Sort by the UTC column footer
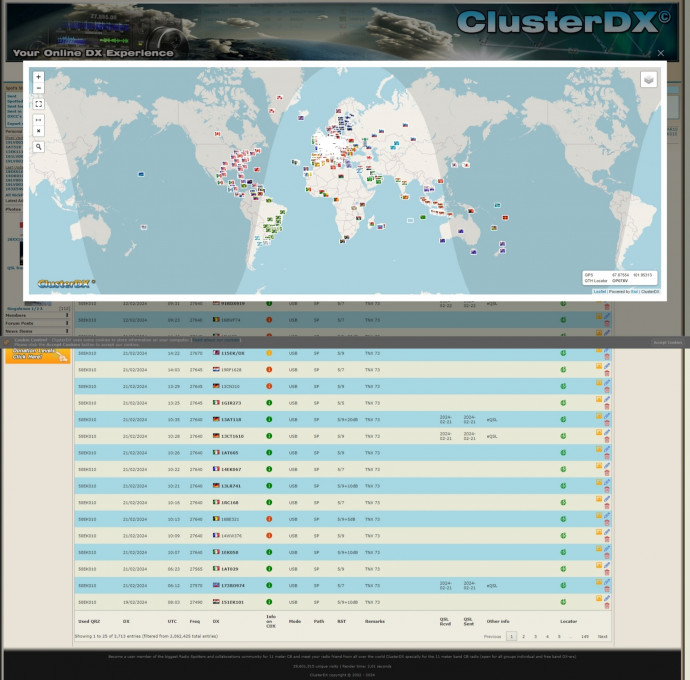Image resolution: width=690 pixels, height=680 pixels. (172, 621)
